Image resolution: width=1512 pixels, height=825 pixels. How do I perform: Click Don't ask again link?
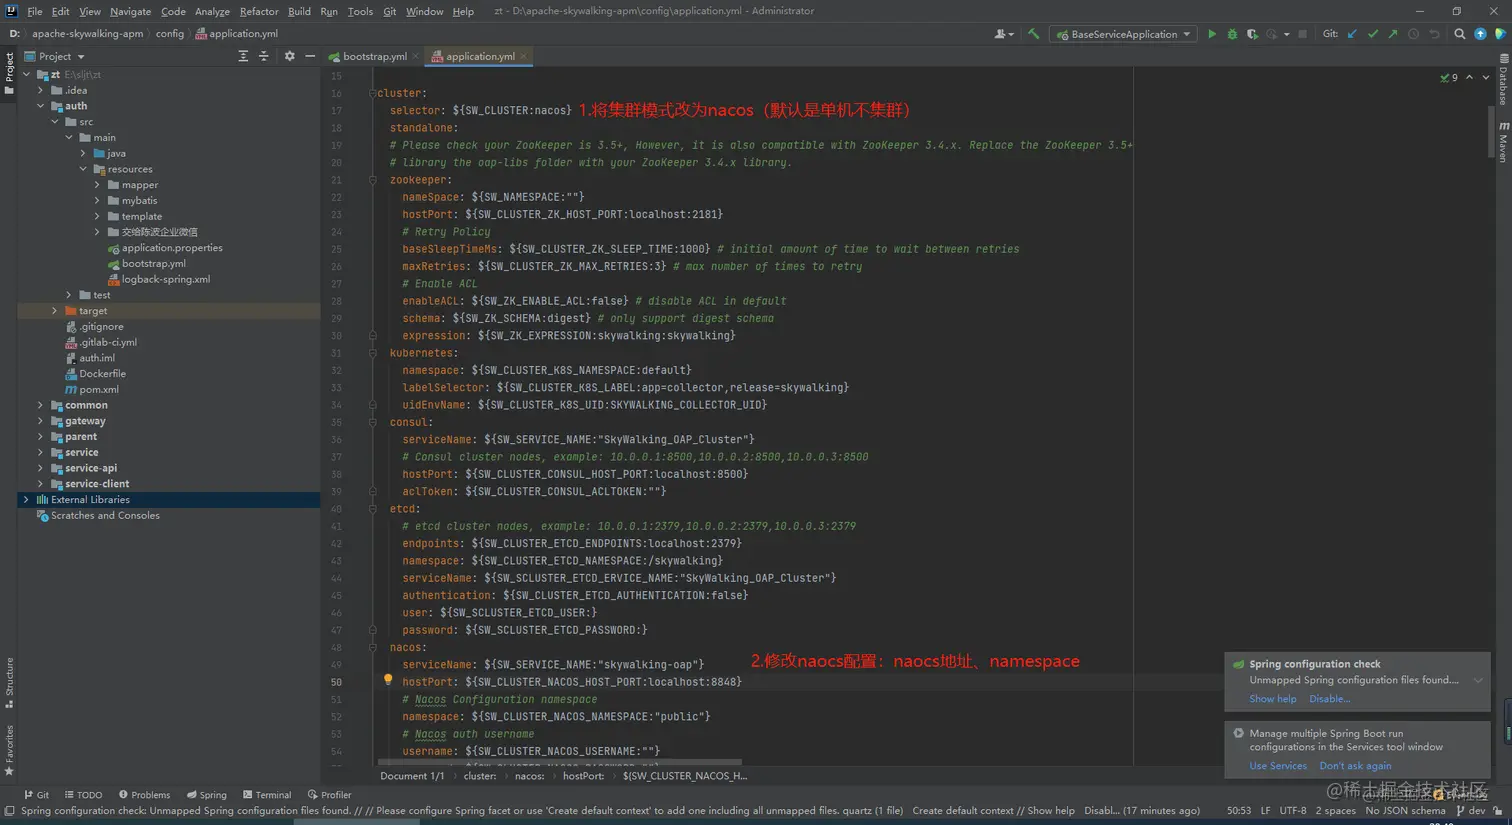[1355, 766]
